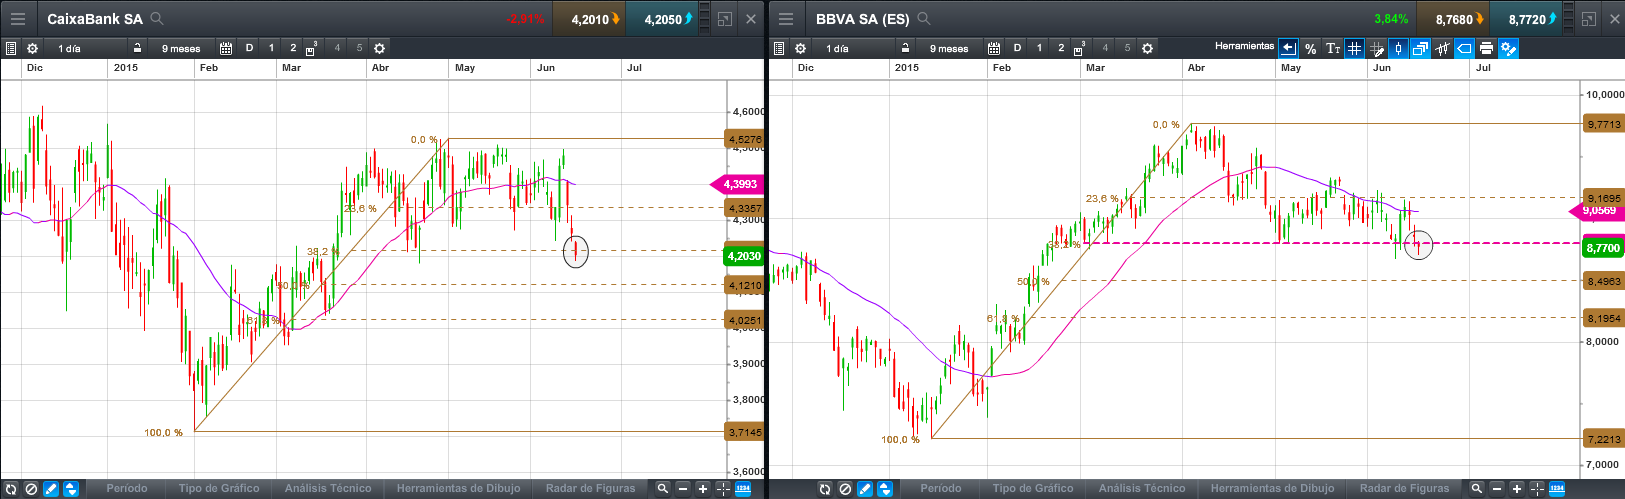Open template settings gear in BBVA chart
The image size is (1625, 499).
pyautogui.click(x=1147, y=48)
